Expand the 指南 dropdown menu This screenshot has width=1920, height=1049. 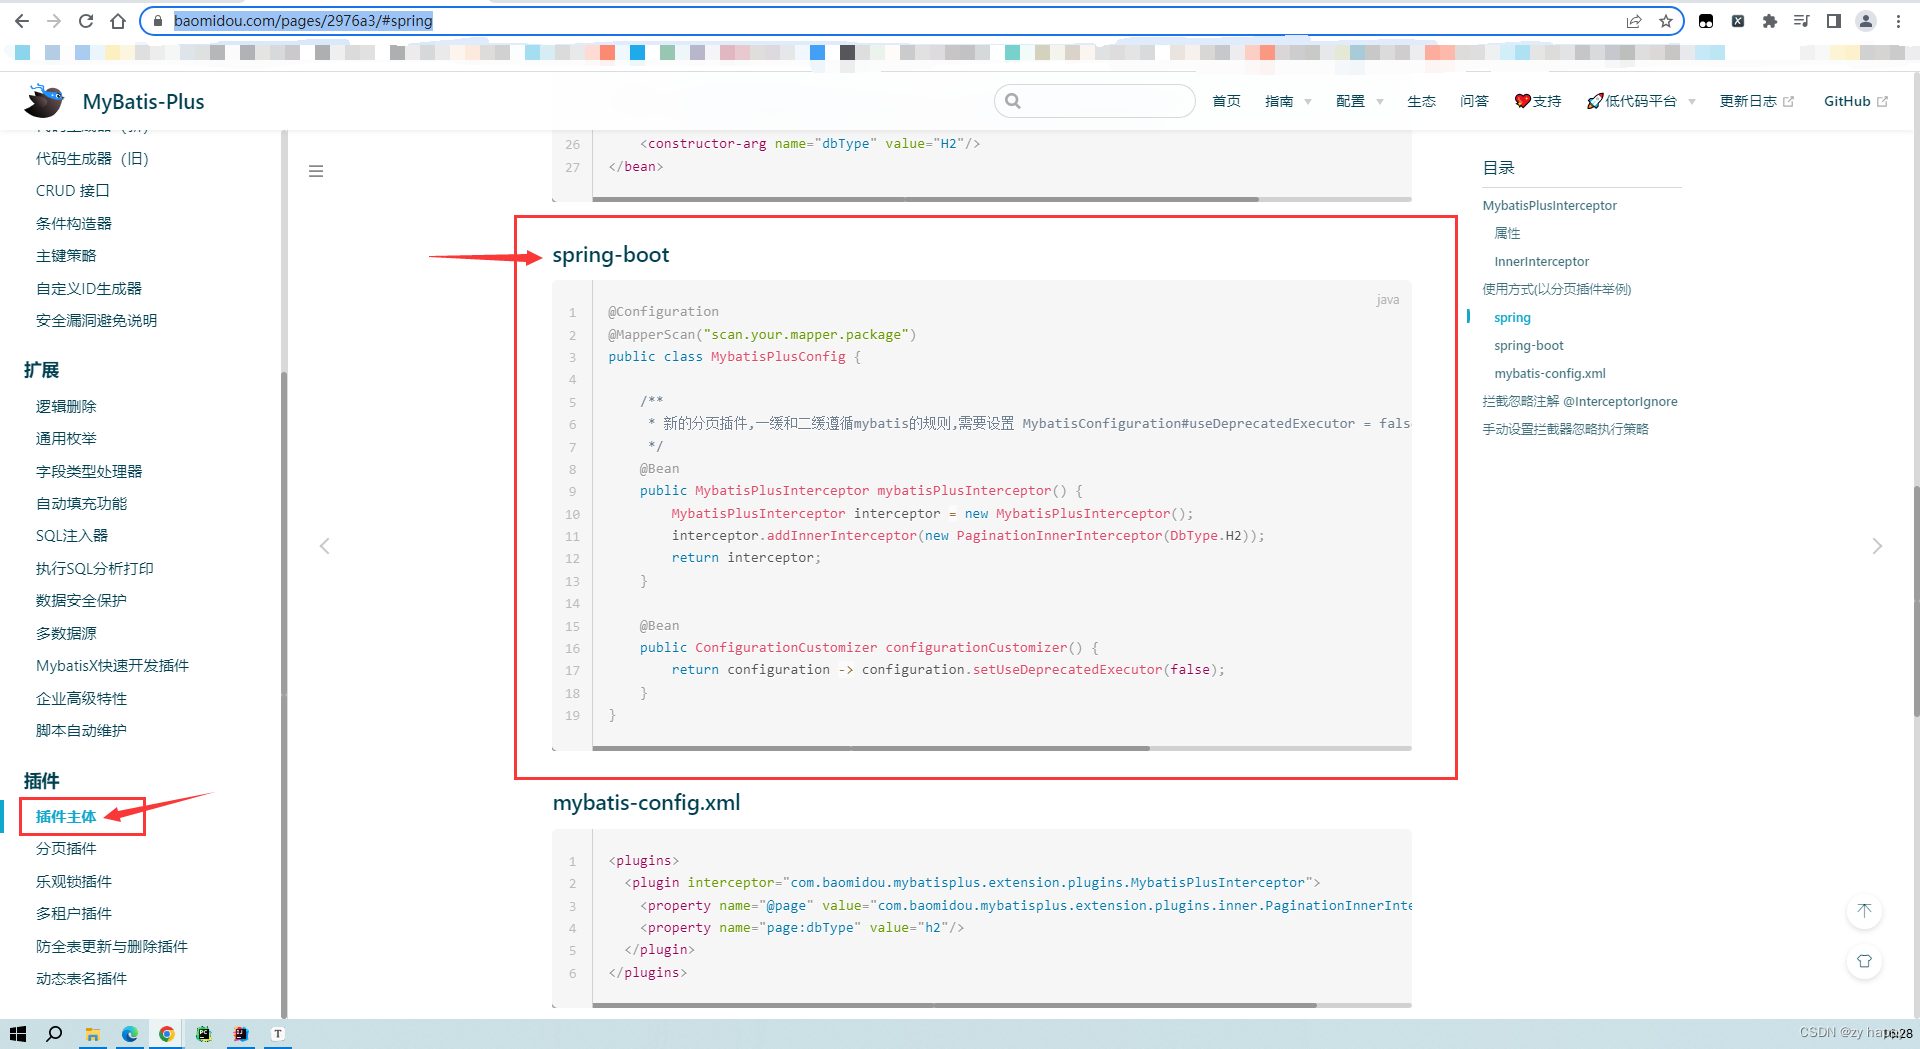tap(1288, 101)
